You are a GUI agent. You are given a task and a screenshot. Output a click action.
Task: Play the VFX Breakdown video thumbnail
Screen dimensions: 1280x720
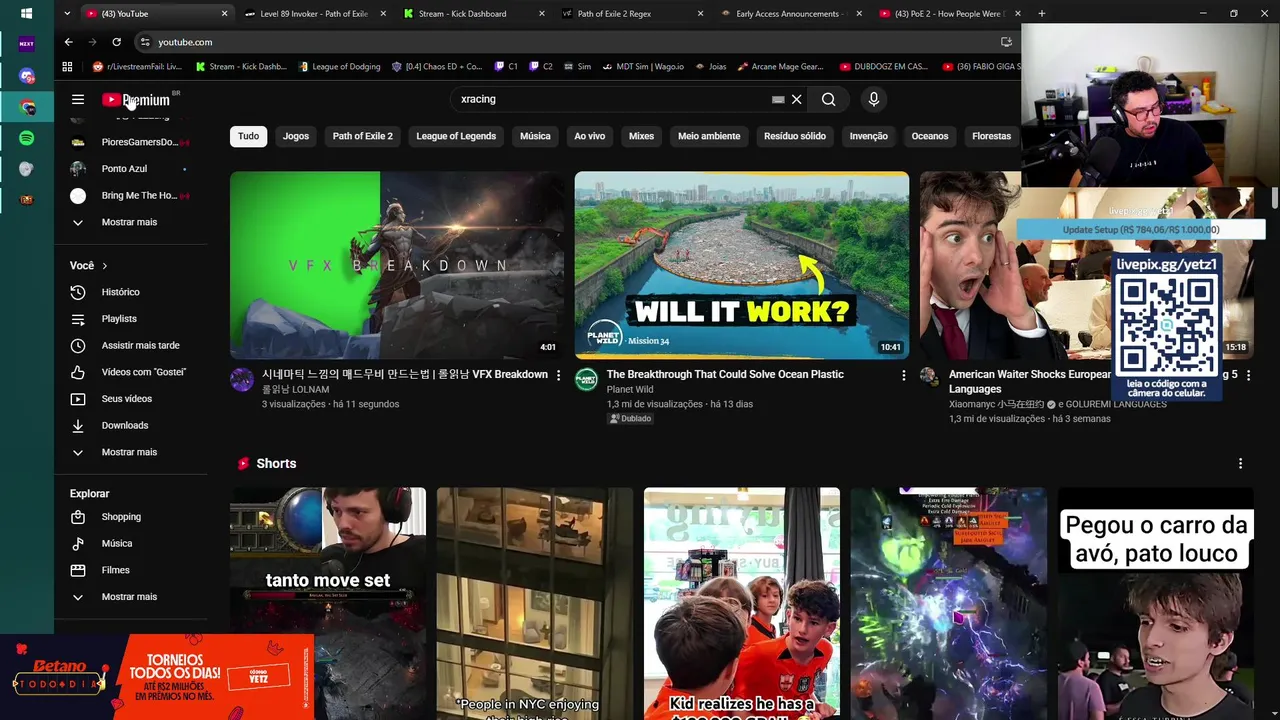[x=397, y=265]
